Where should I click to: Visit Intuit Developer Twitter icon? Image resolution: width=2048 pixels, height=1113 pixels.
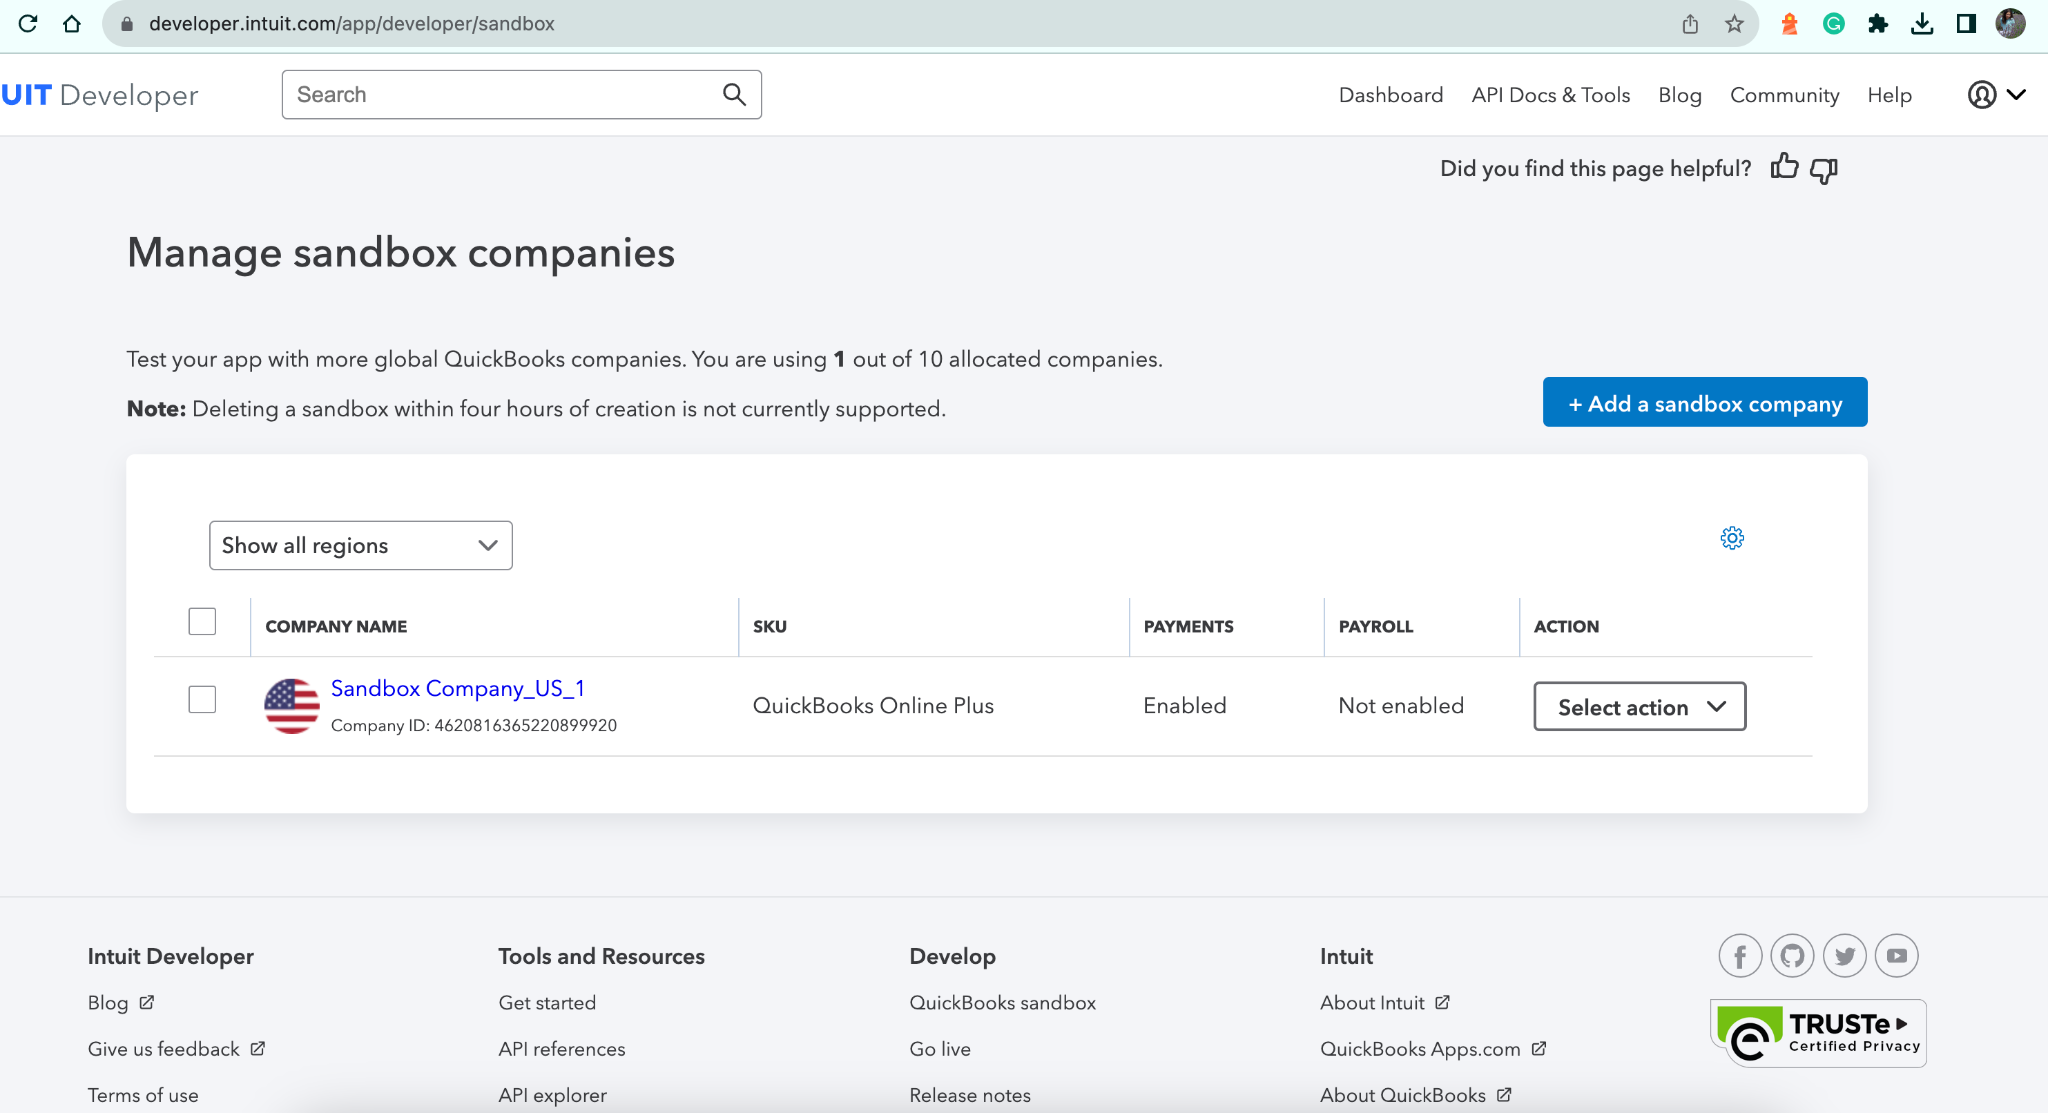click(x=1845, y=956)
